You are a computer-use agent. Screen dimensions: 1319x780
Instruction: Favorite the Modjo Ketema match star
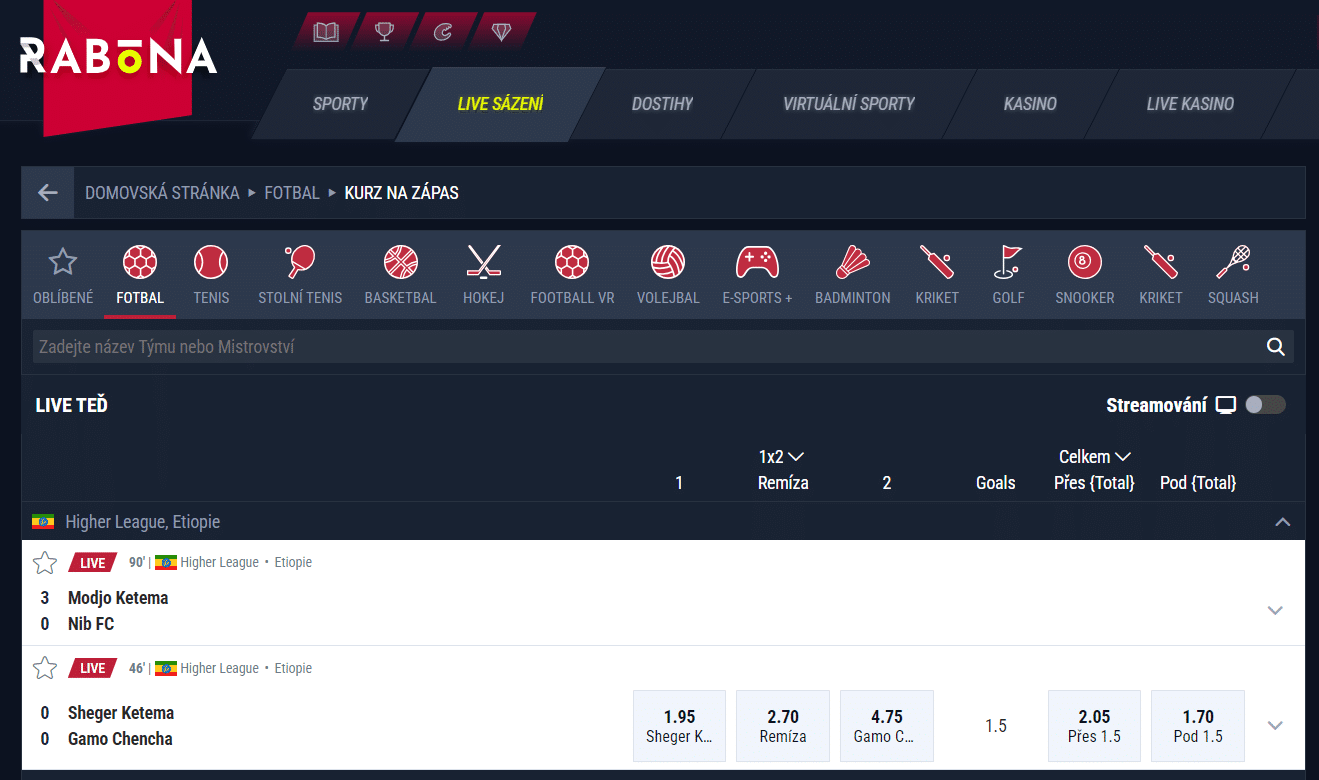coord(45,563)
